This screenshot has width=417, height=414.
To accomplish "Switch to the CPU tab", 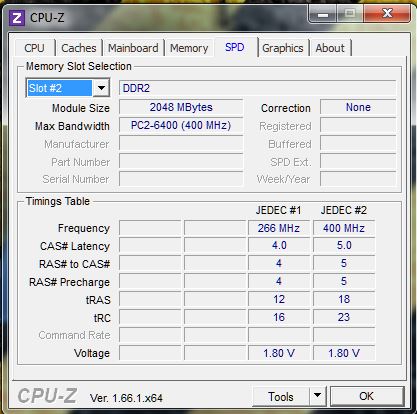I will 34,48.
